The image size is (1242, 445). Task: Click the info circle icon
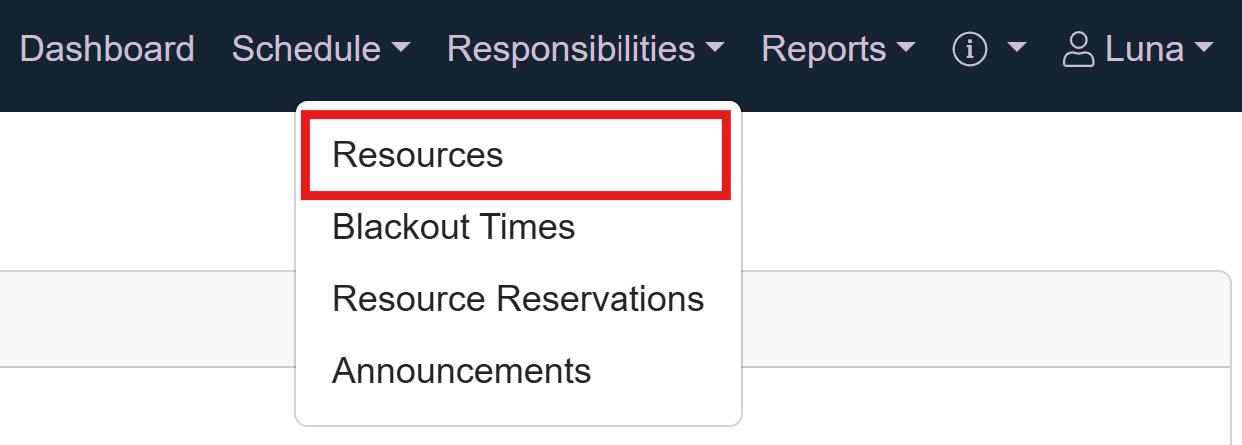click(969, 49)
